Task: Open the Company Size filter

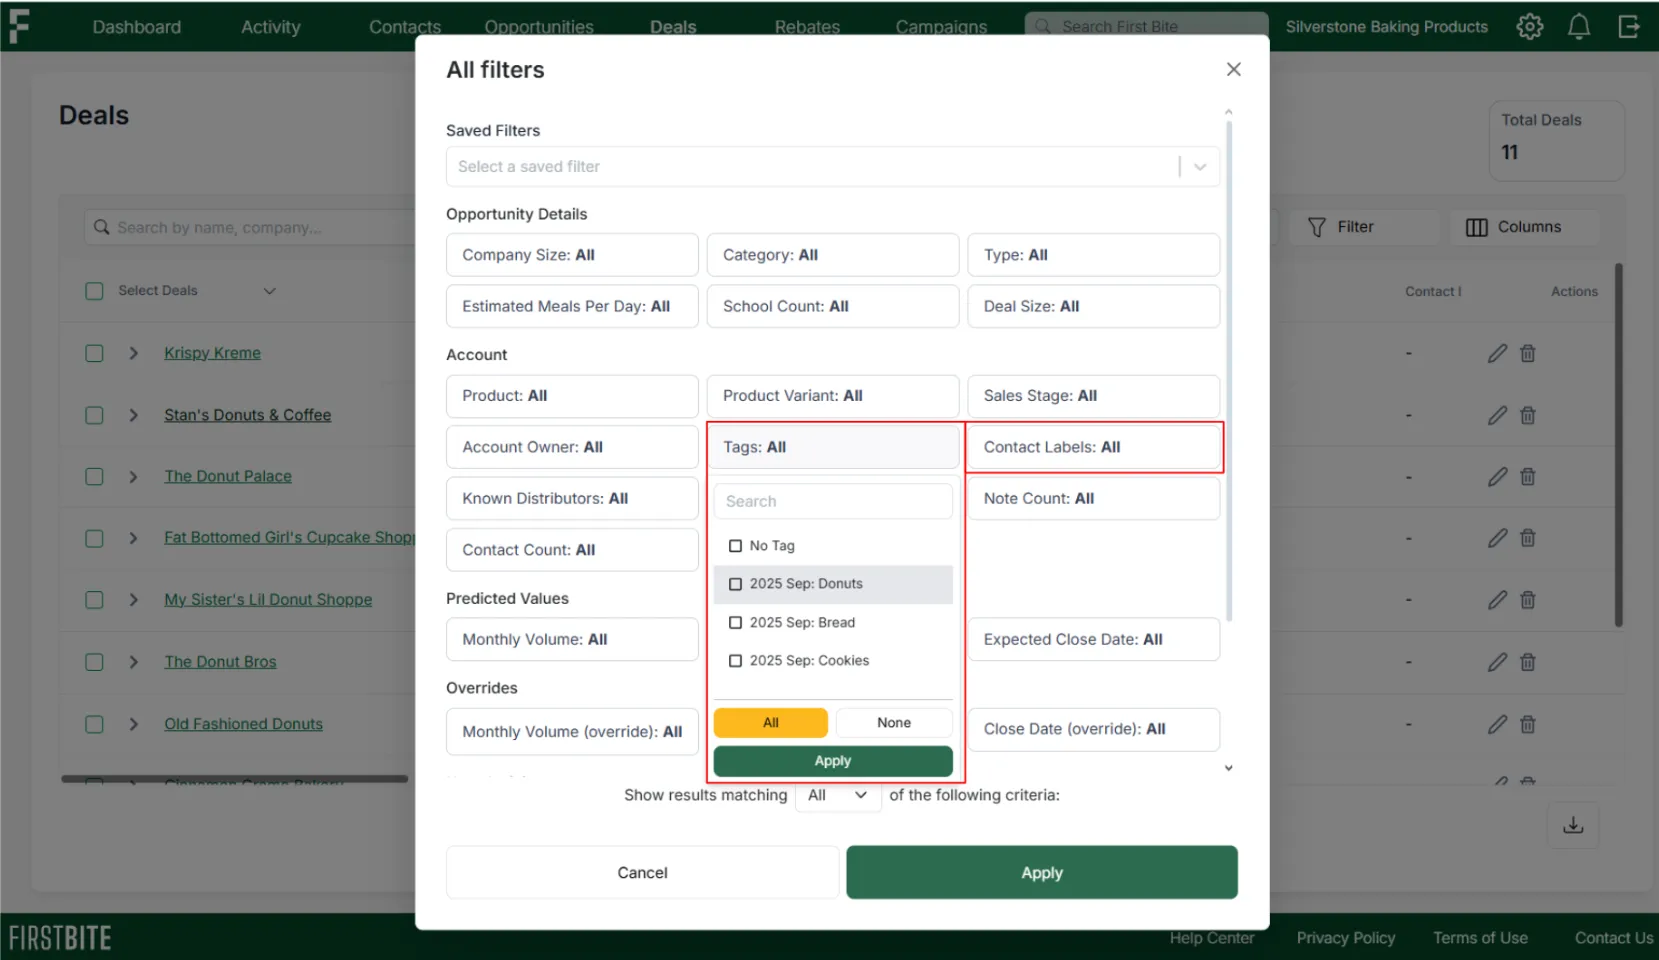Action: 572,255
